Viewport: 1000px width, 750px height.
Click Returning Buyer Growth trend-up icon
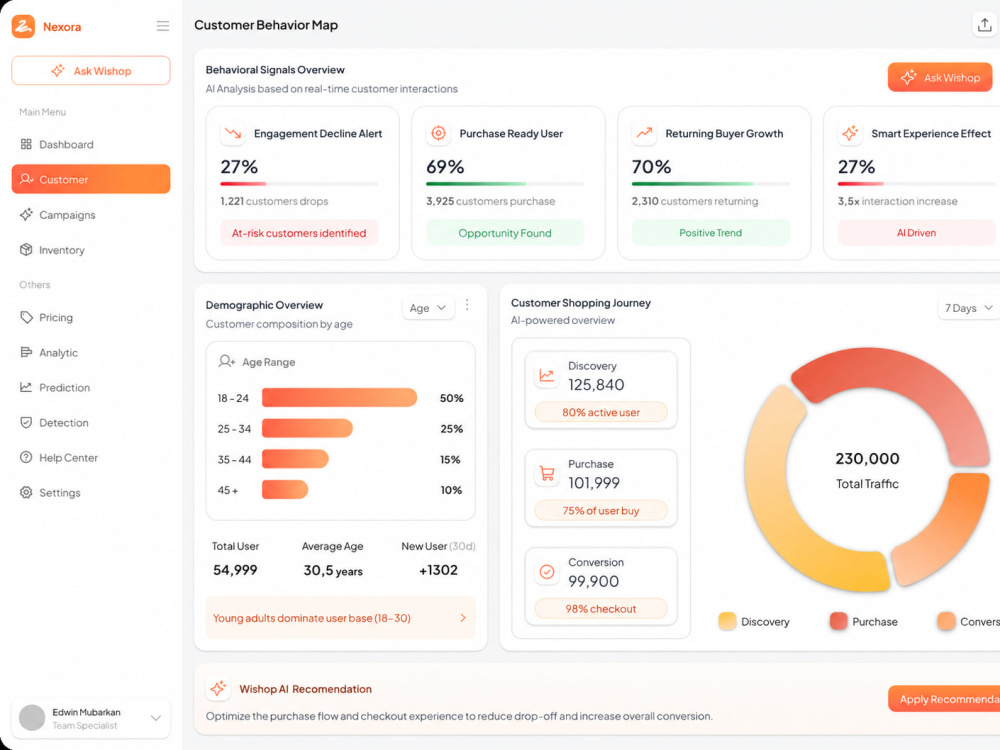644,133
